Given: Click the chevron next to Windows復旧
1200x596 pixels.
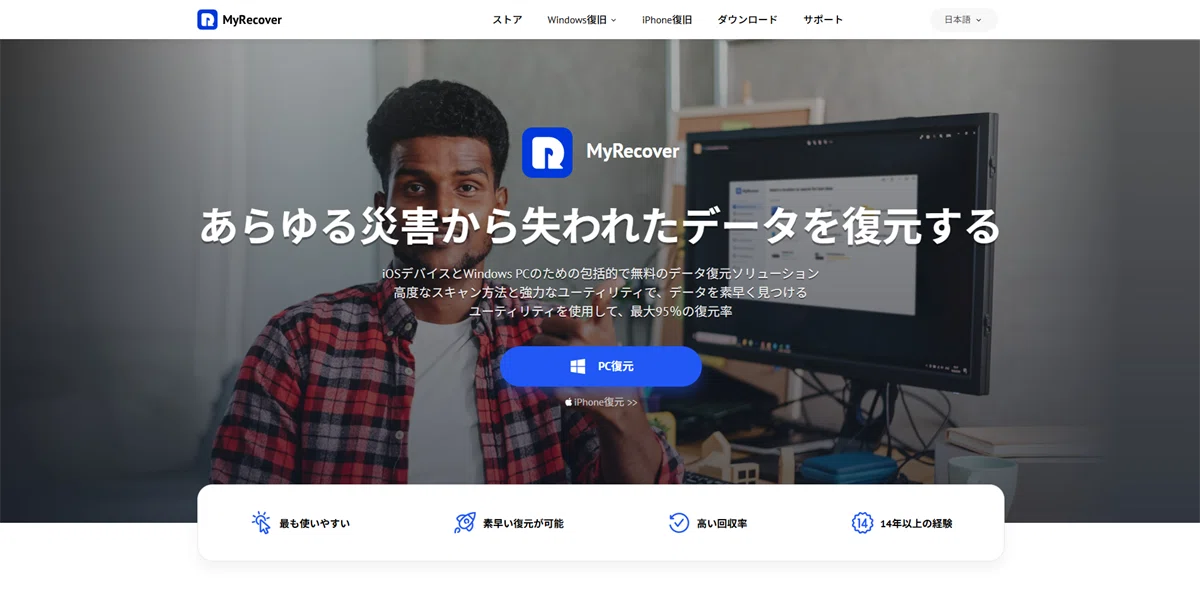Looking at the screenshot, I should pos(613,20).
